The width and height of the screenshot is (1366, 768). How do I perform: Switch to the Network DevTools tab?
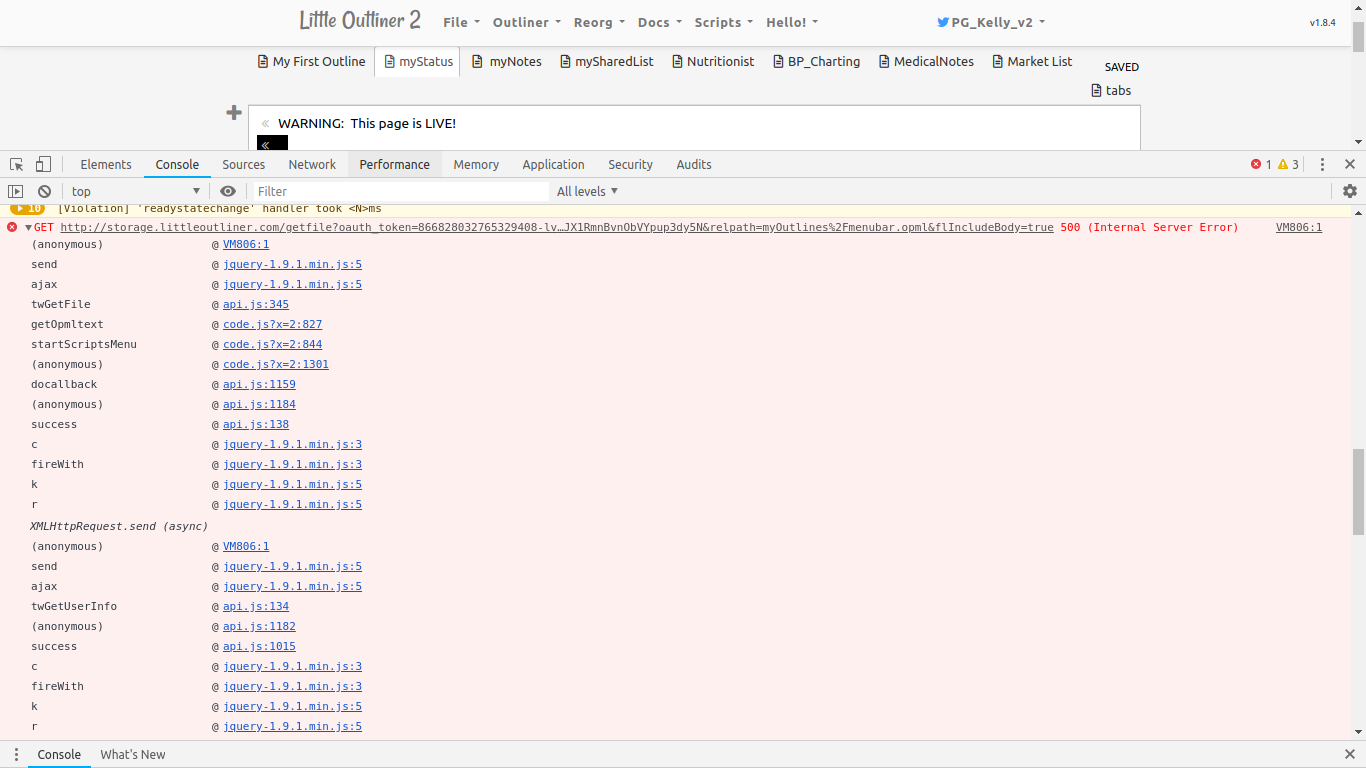(312, 164)
